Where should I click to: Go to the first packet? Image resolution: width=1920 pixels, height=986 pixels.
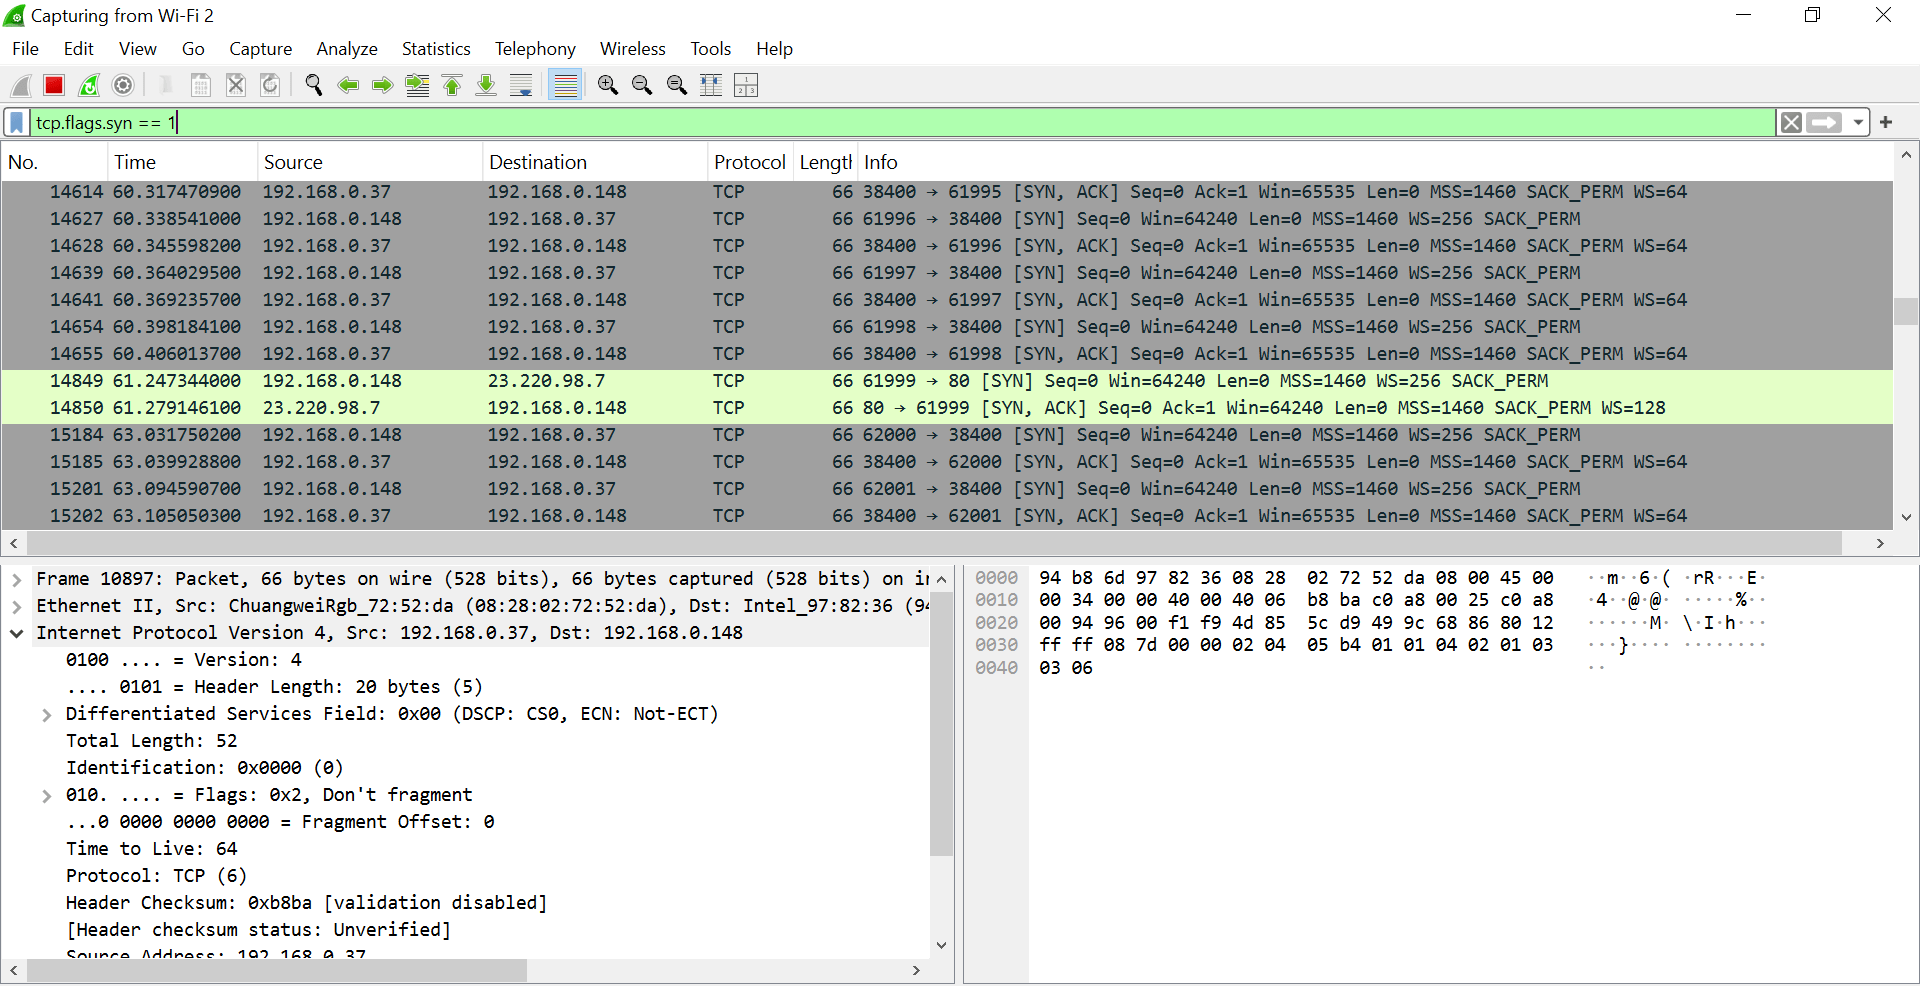452,86
